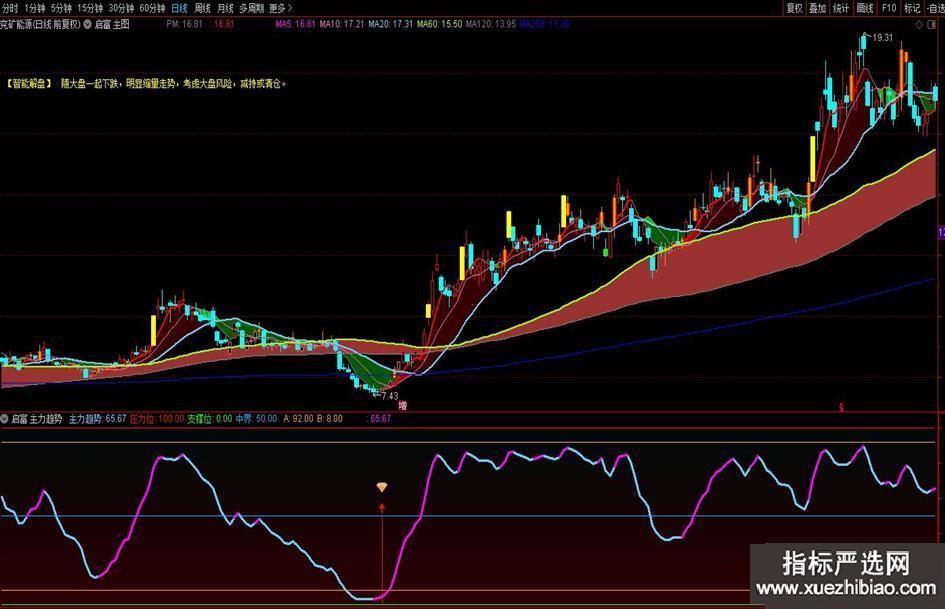Click the 标记 mark button
The height and width of the screenshot is (609, 945).
[x=912, y=8]
